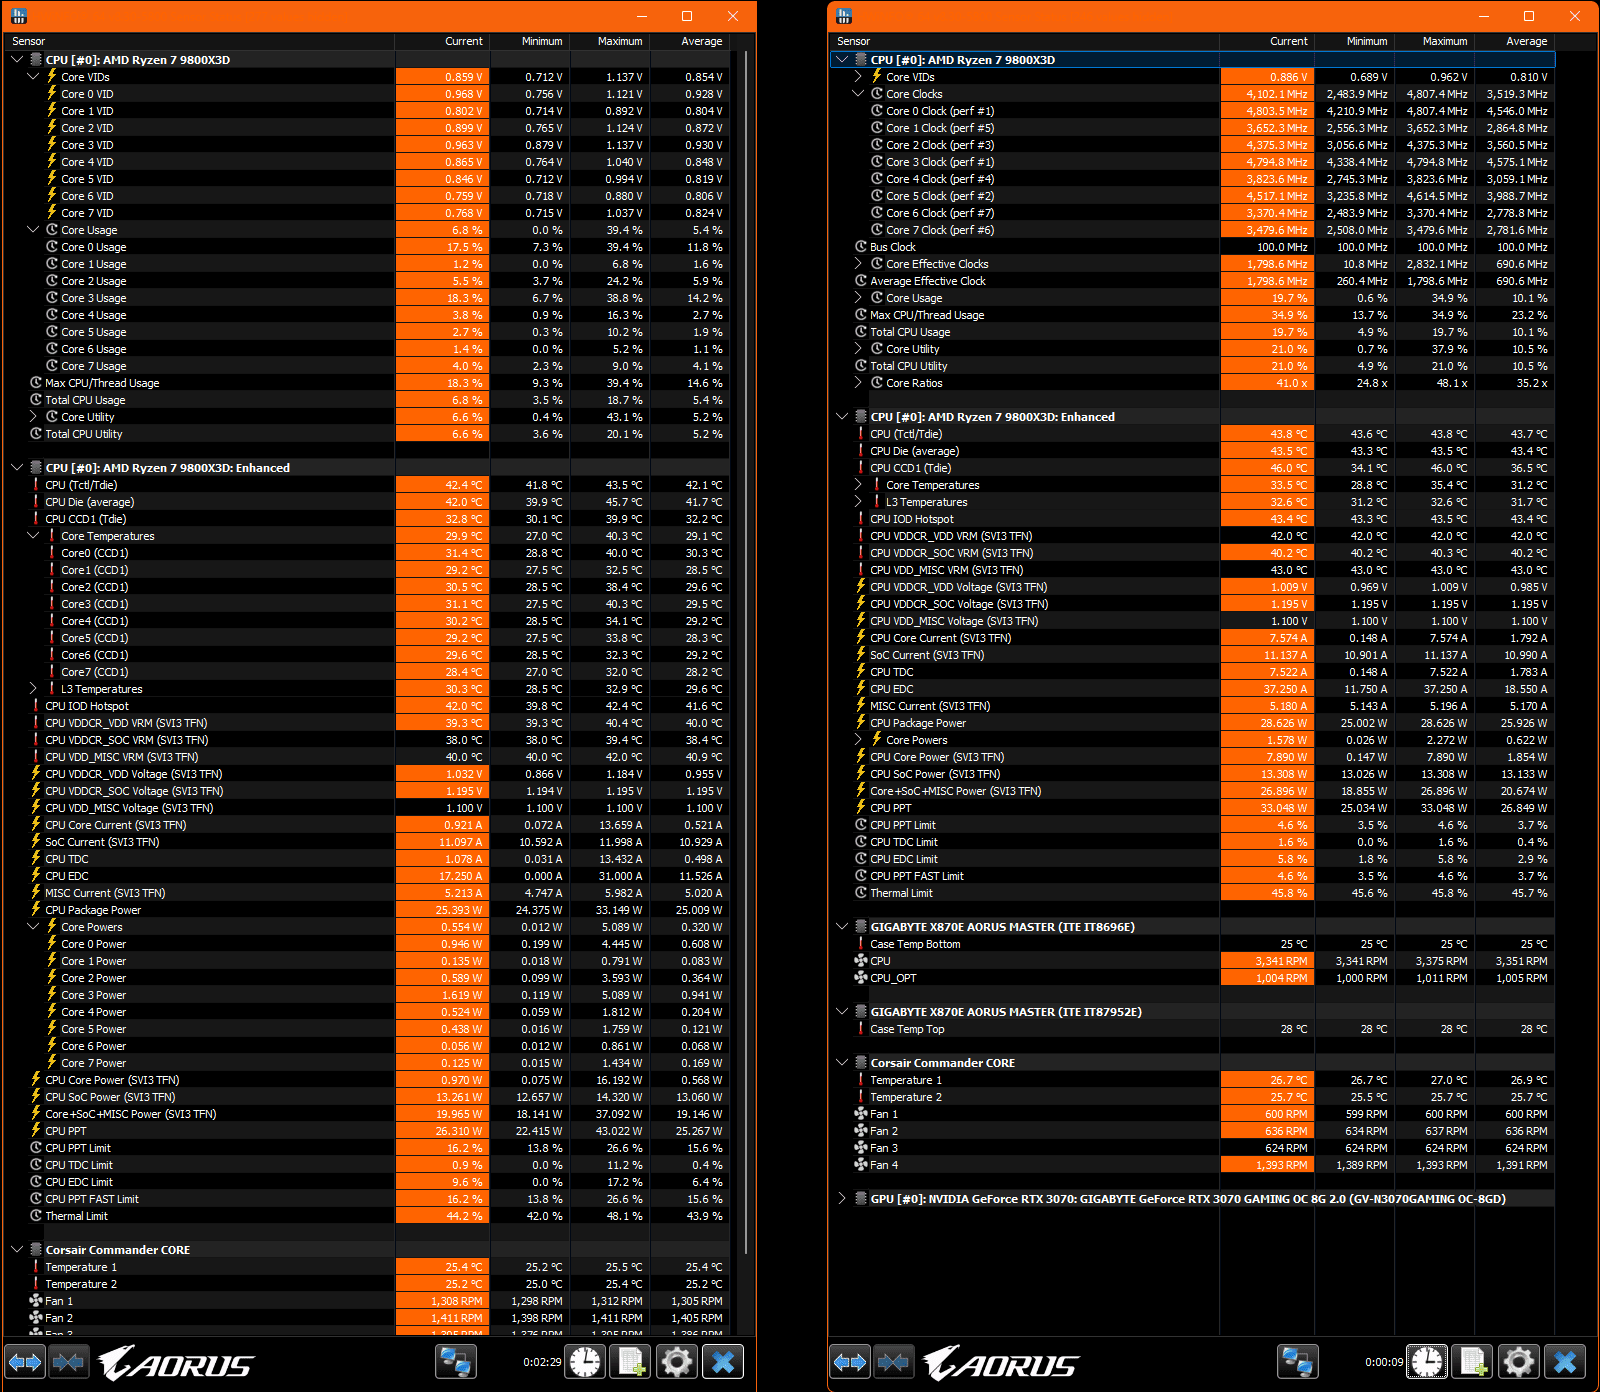Select "CPU Package Power" row in the left window

point(368,910)
